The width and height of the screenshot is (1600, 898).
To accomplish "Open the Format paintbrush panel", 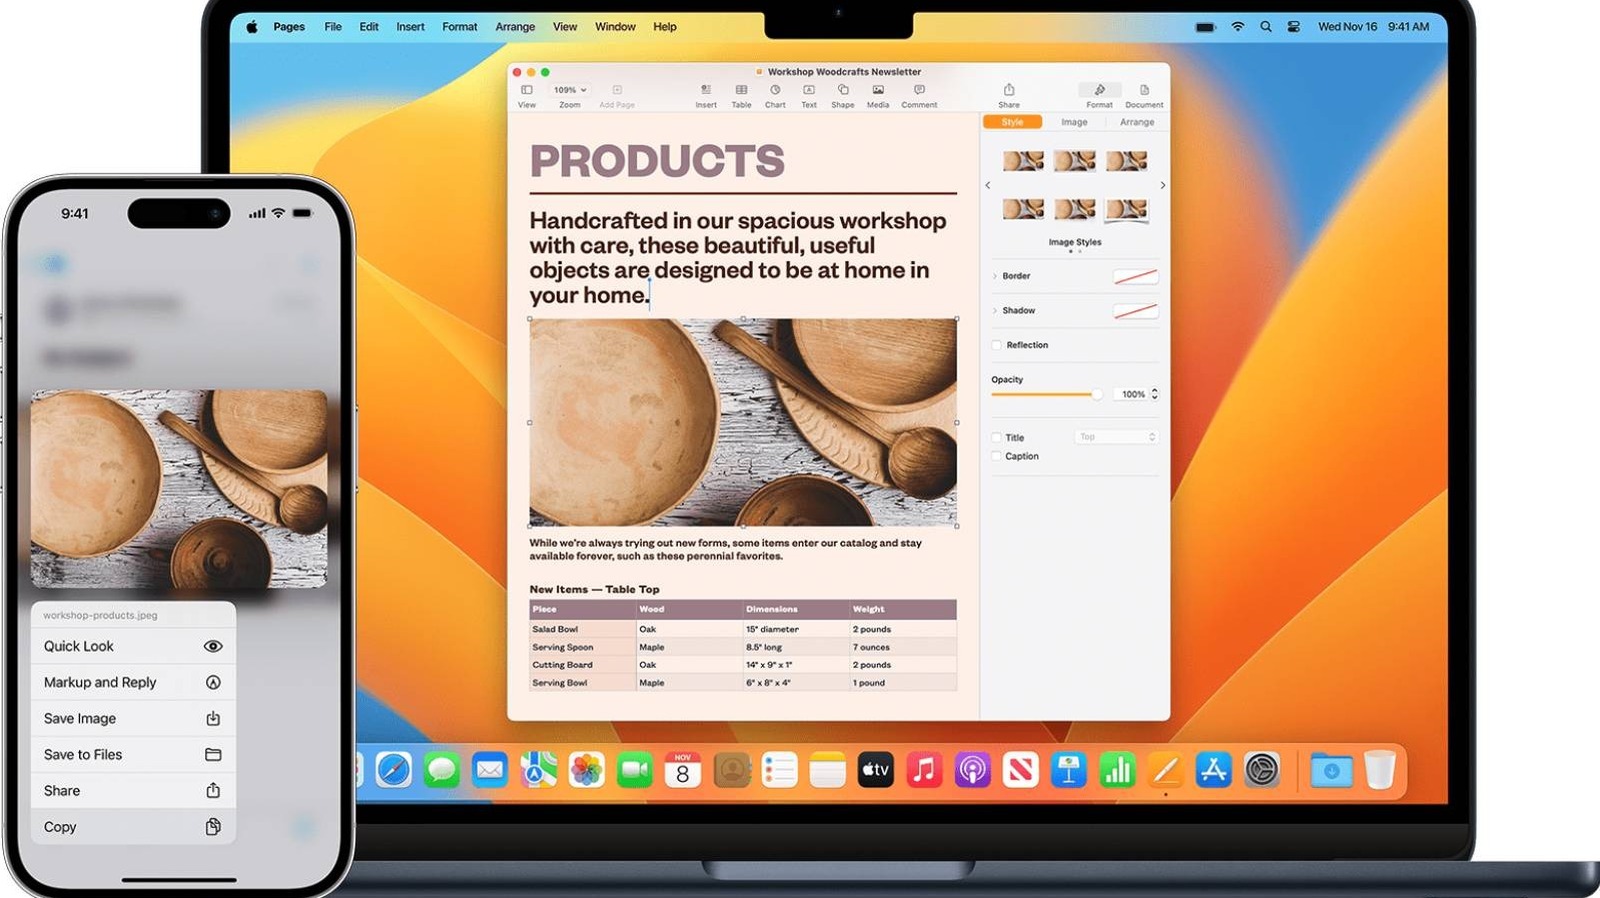I will [x=1099, y=91].
